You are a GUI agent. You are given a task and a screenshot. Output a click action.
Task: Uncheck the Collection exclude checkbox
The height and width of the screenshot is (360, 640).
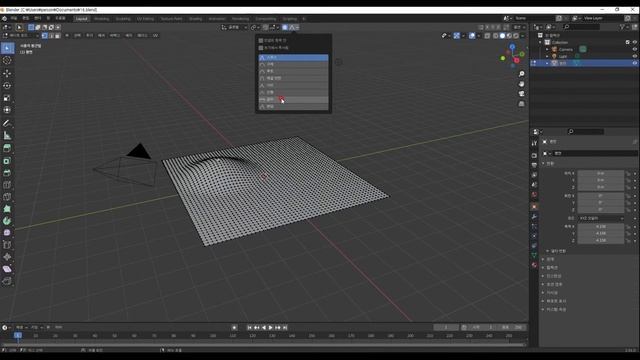[x=628, y=42]
